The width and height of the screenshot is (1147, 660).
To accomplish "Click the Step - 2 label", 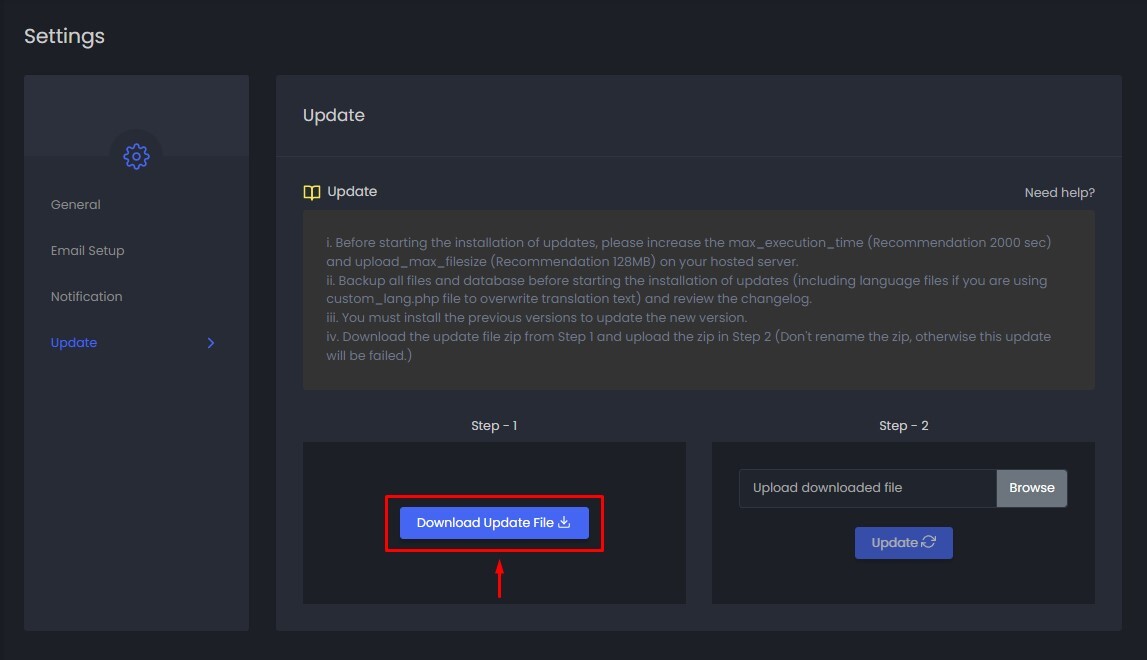I will click(x=903, y=426).
